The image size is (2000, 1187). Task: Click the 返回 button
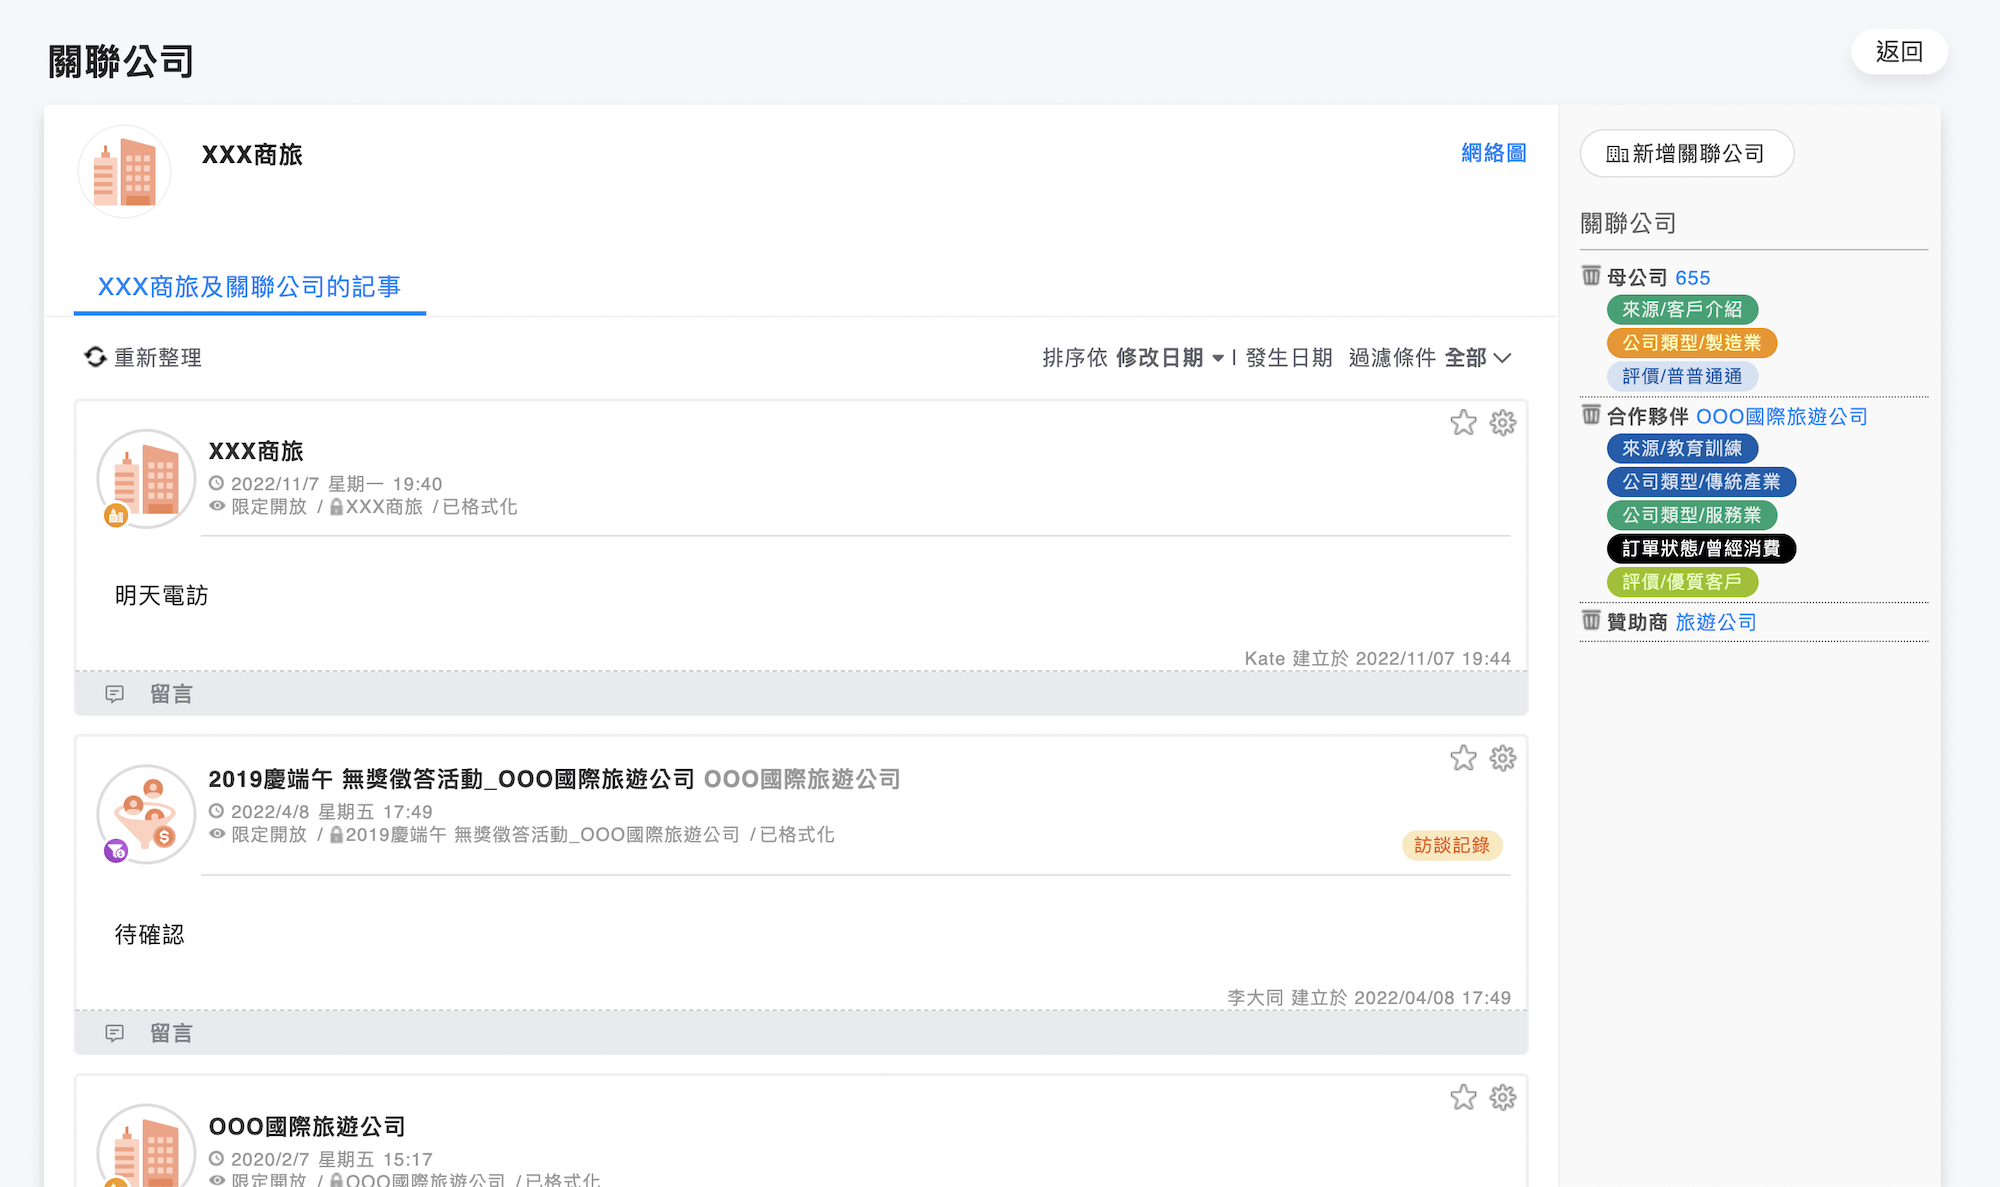(x=1899, y=52)
